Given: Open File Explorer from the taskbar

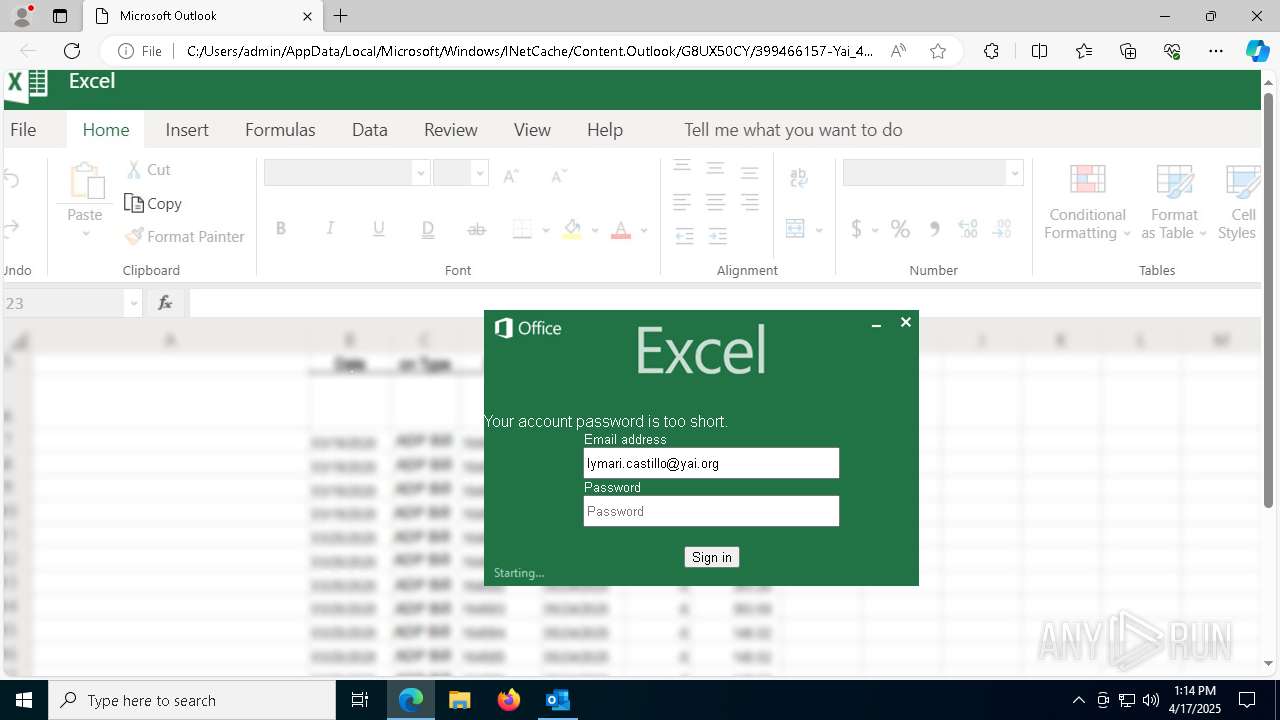Looking at the screenshot, I should coord(460,700).
